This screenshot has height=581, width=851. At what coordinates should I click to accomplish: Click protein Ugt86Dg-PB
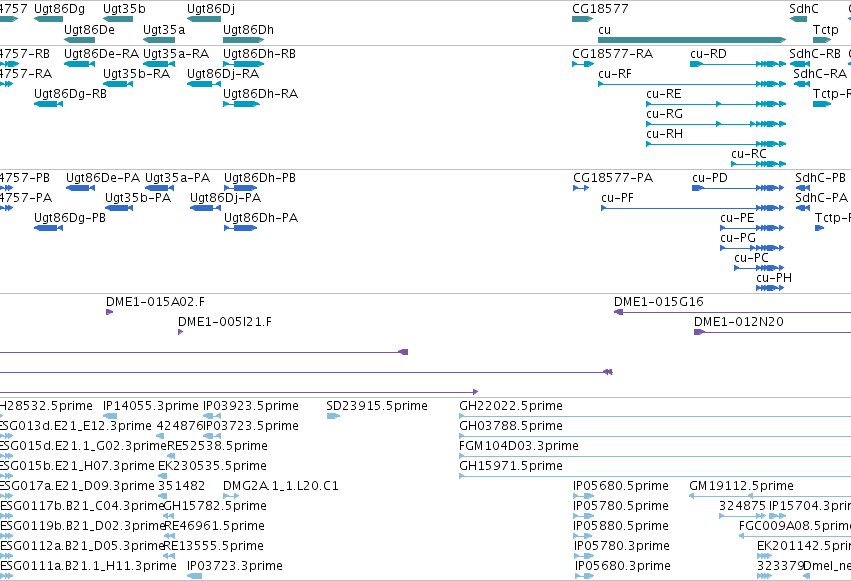(x=48, y=228)
